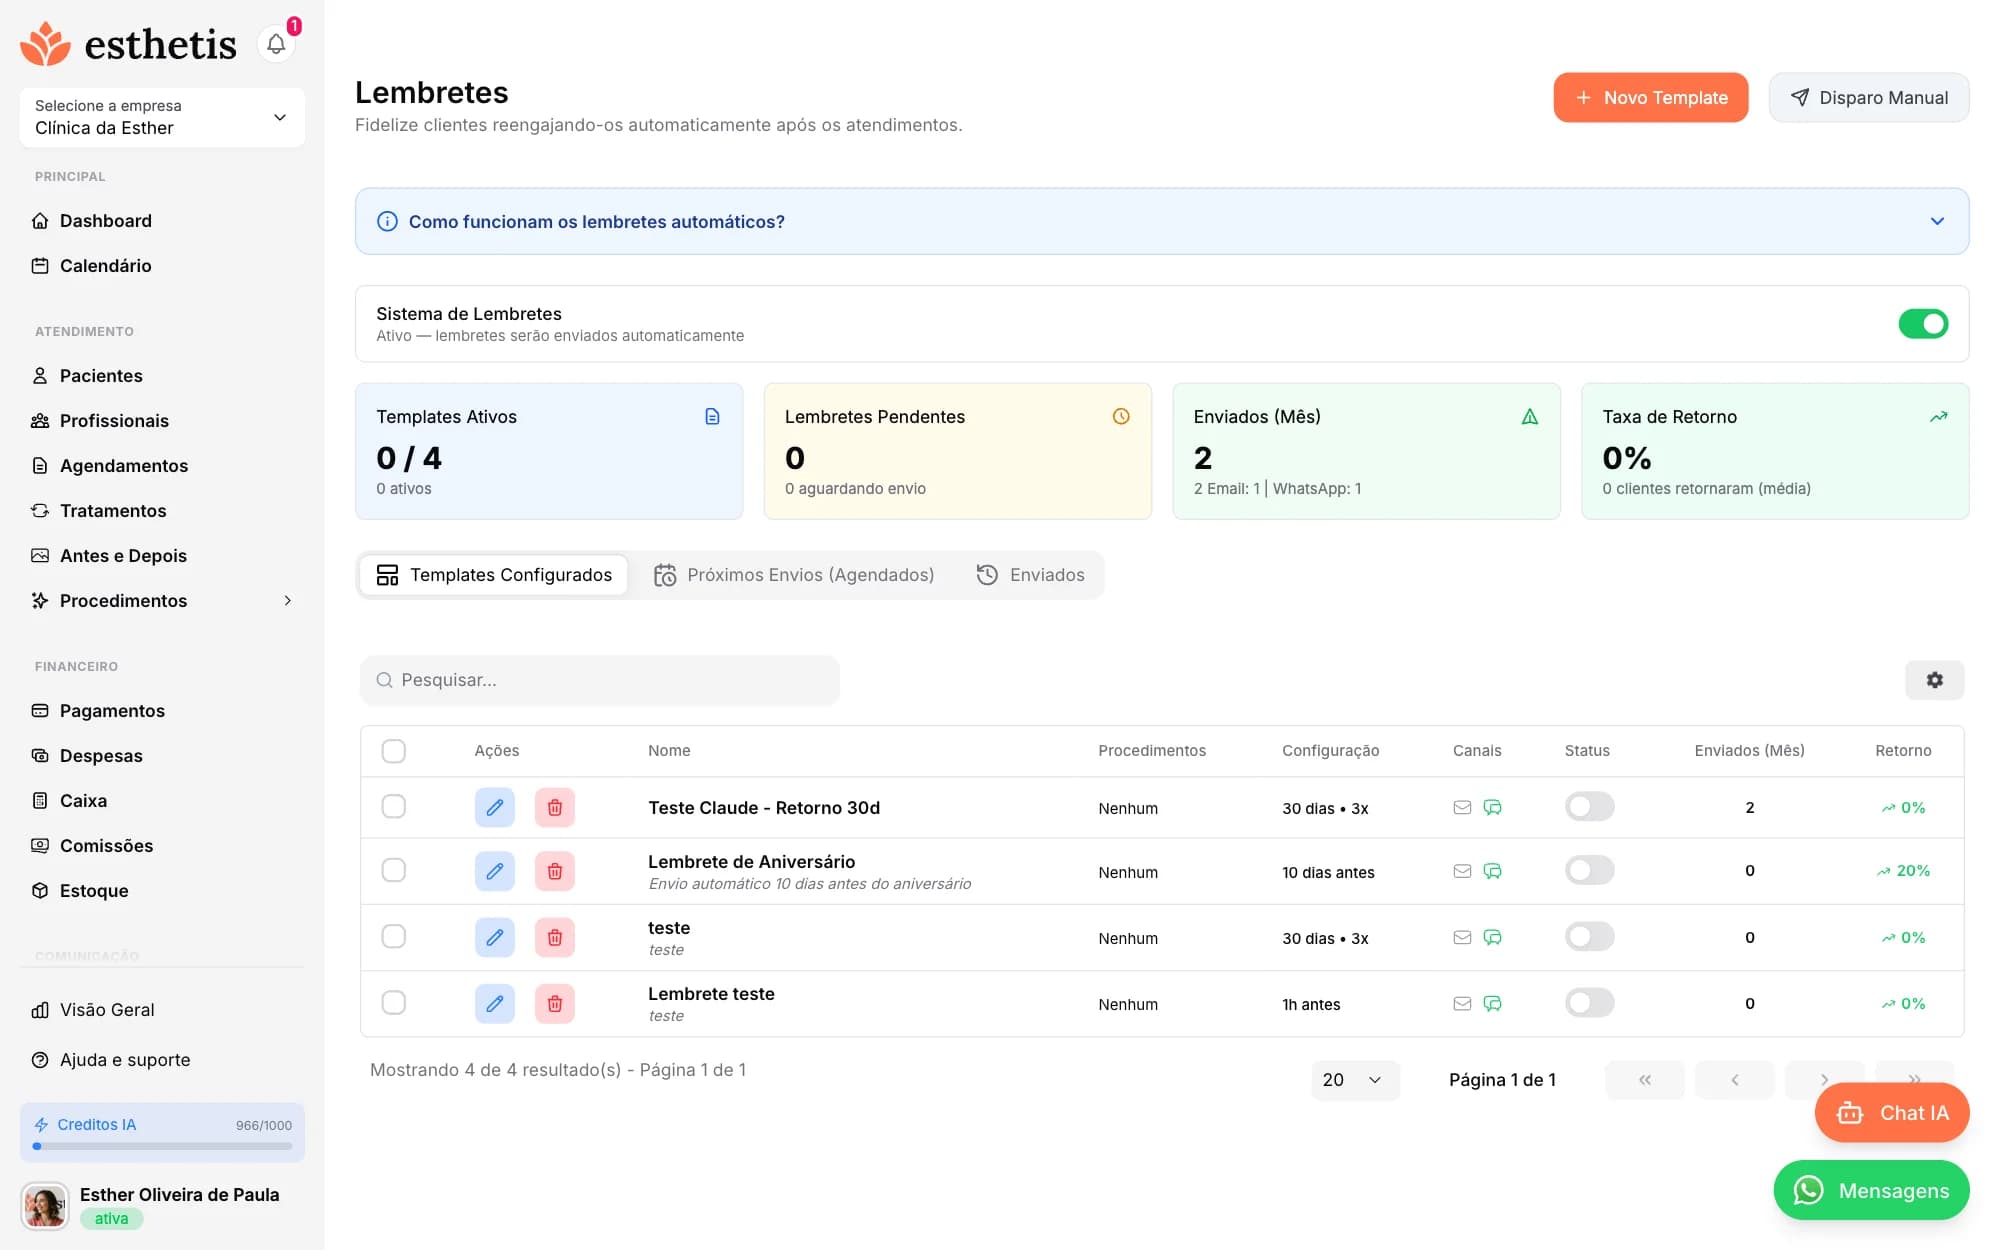2000x1250 pixels.
Task: Open the Chat IA assistant
Action: pyautogui.click(x=1892, y=1113)
